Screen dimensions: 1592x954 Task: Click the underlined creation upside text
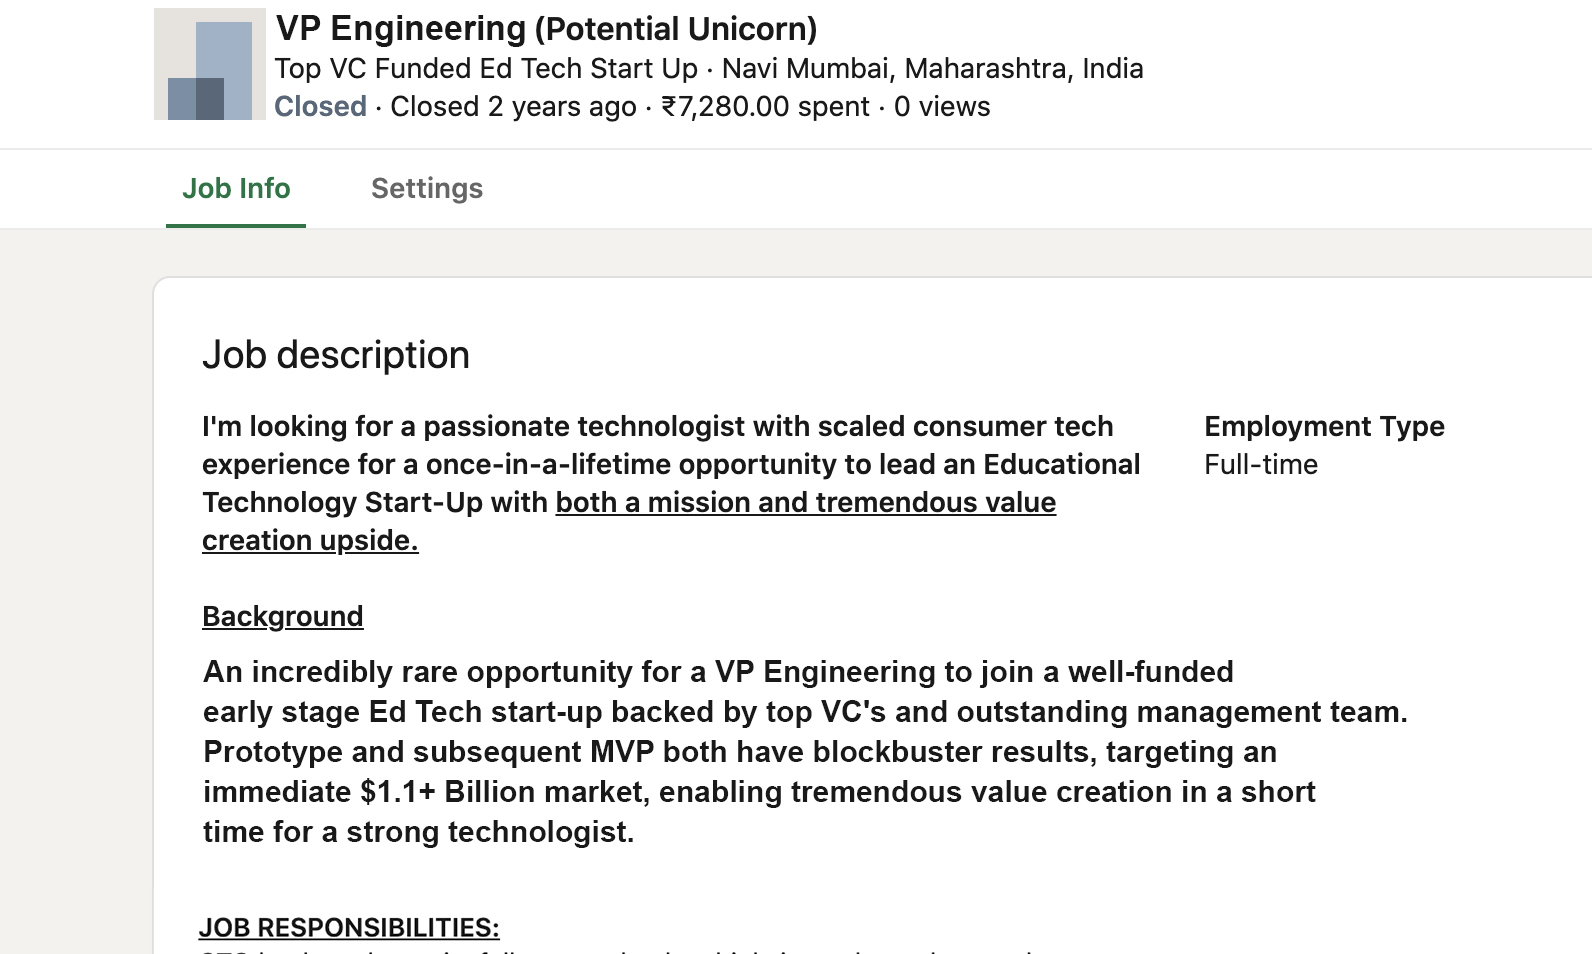coord(310,540)
